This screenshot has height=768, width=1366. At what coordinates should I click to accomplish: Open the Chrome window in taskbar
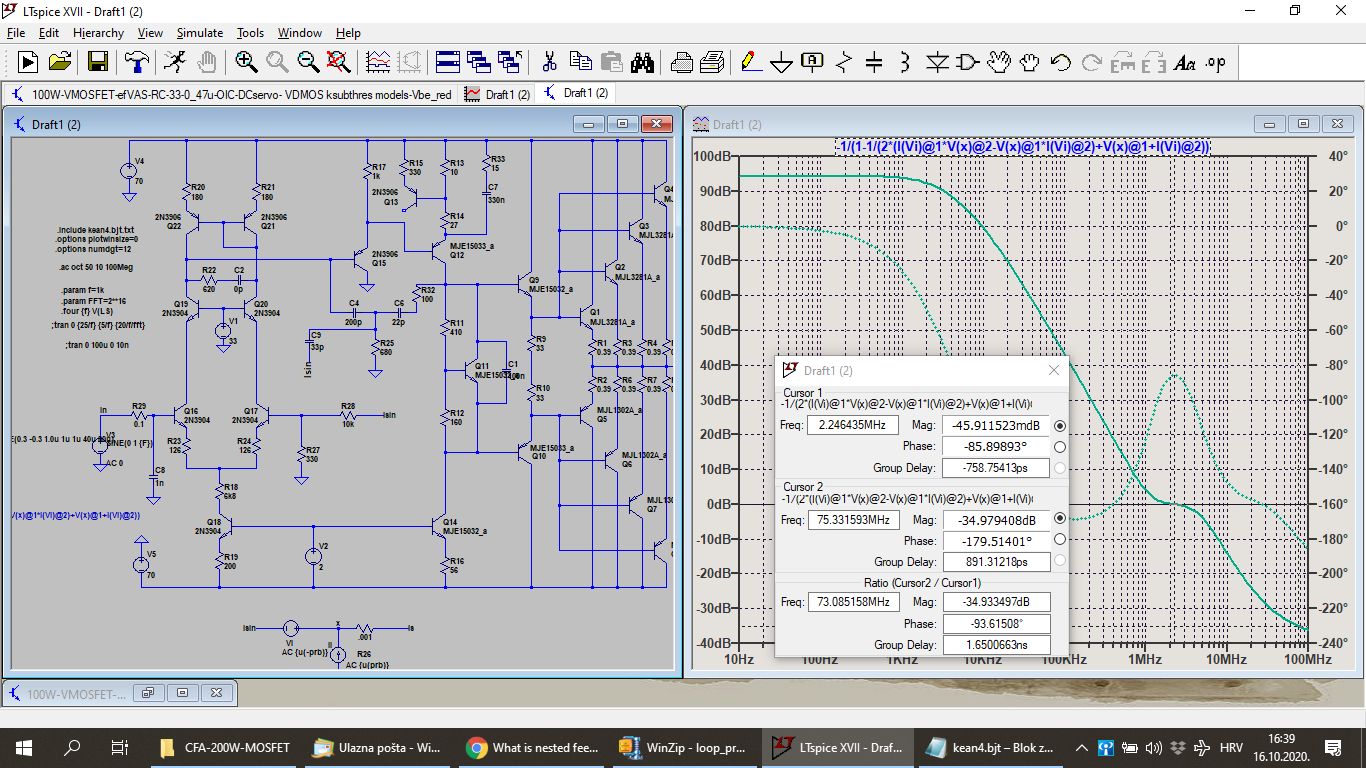tap(532, 748)
